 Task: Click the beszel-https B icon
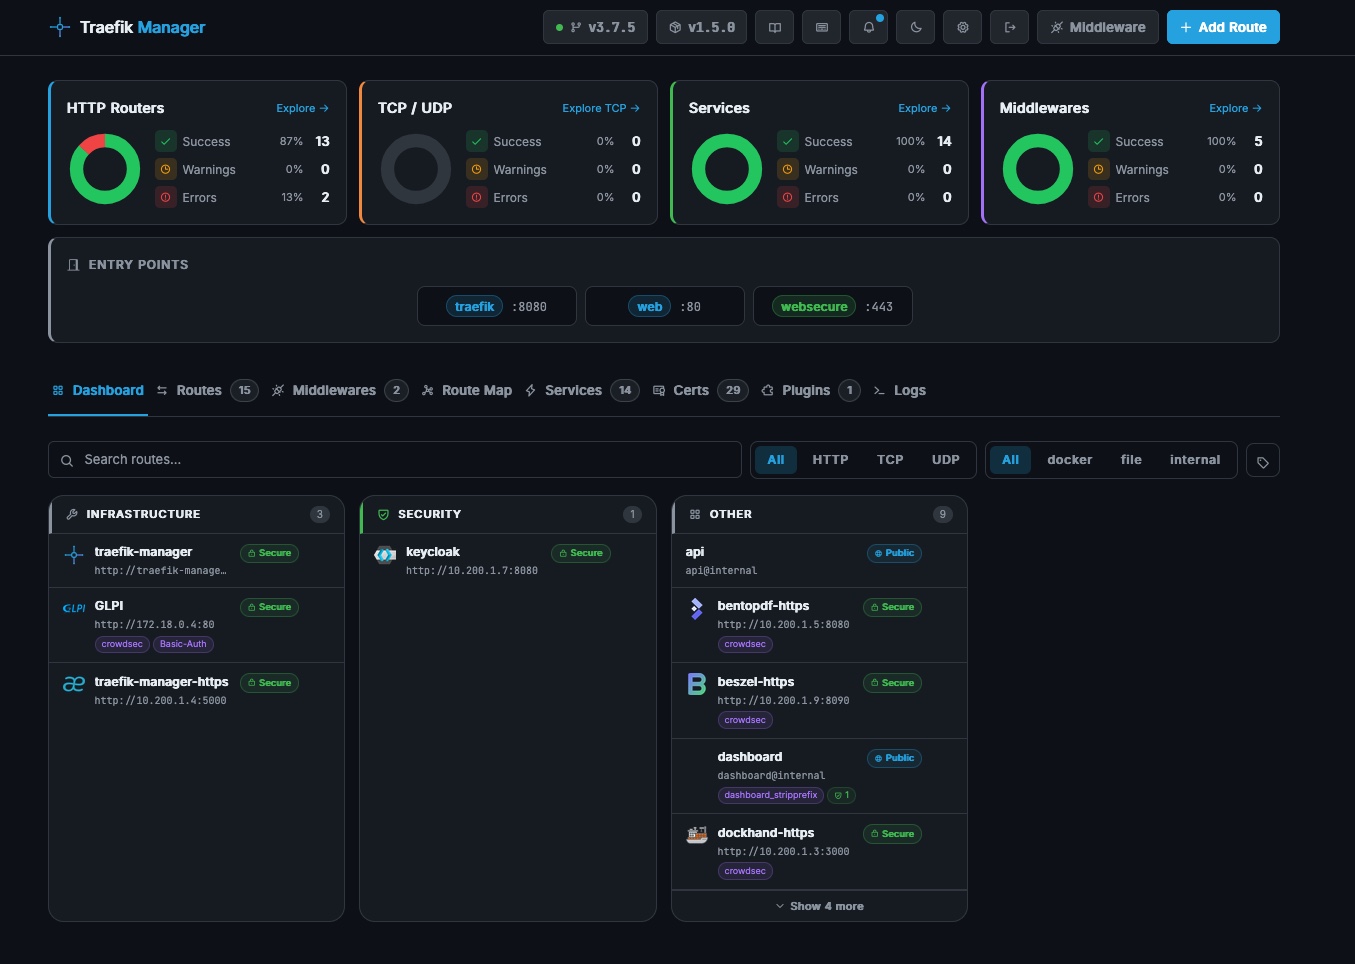(697, 684)
